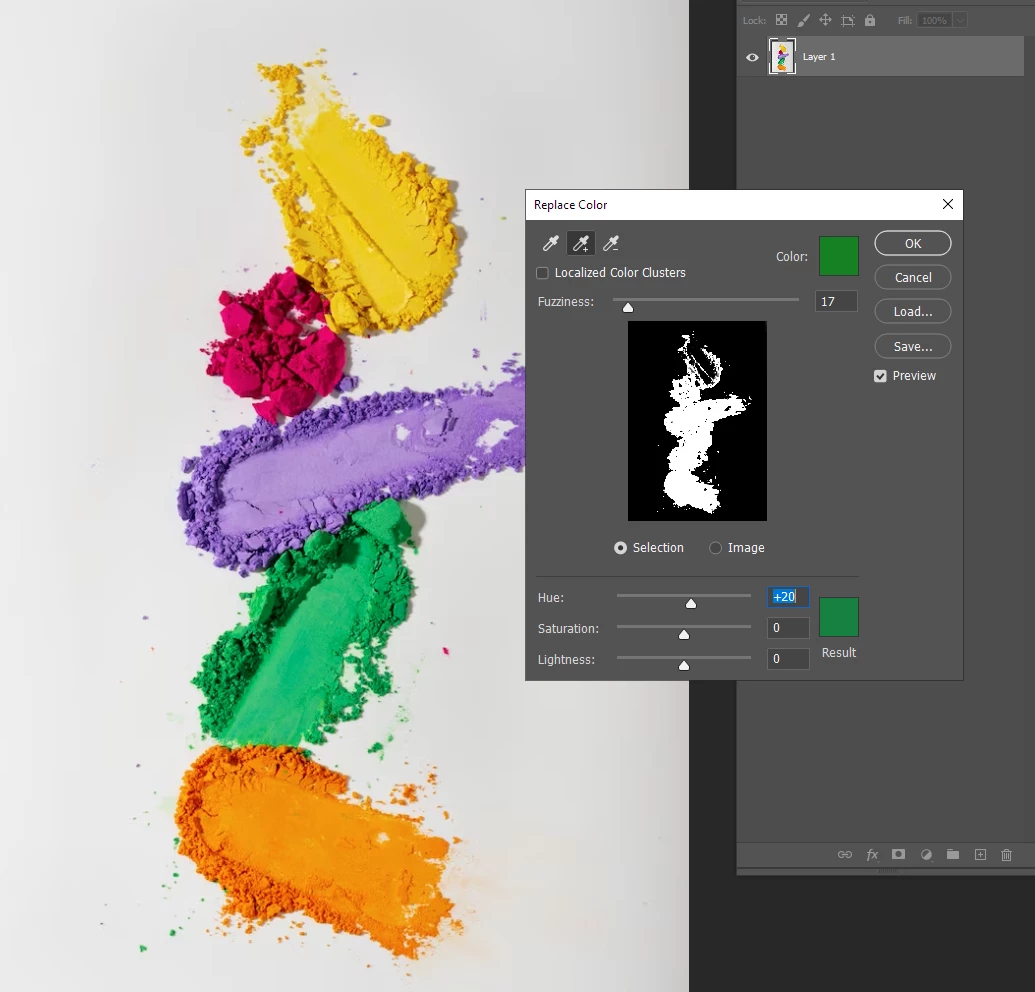Click Lock transparent pixels icon
This screenshot has height=992, width=1035.
(x=782, y=20)
